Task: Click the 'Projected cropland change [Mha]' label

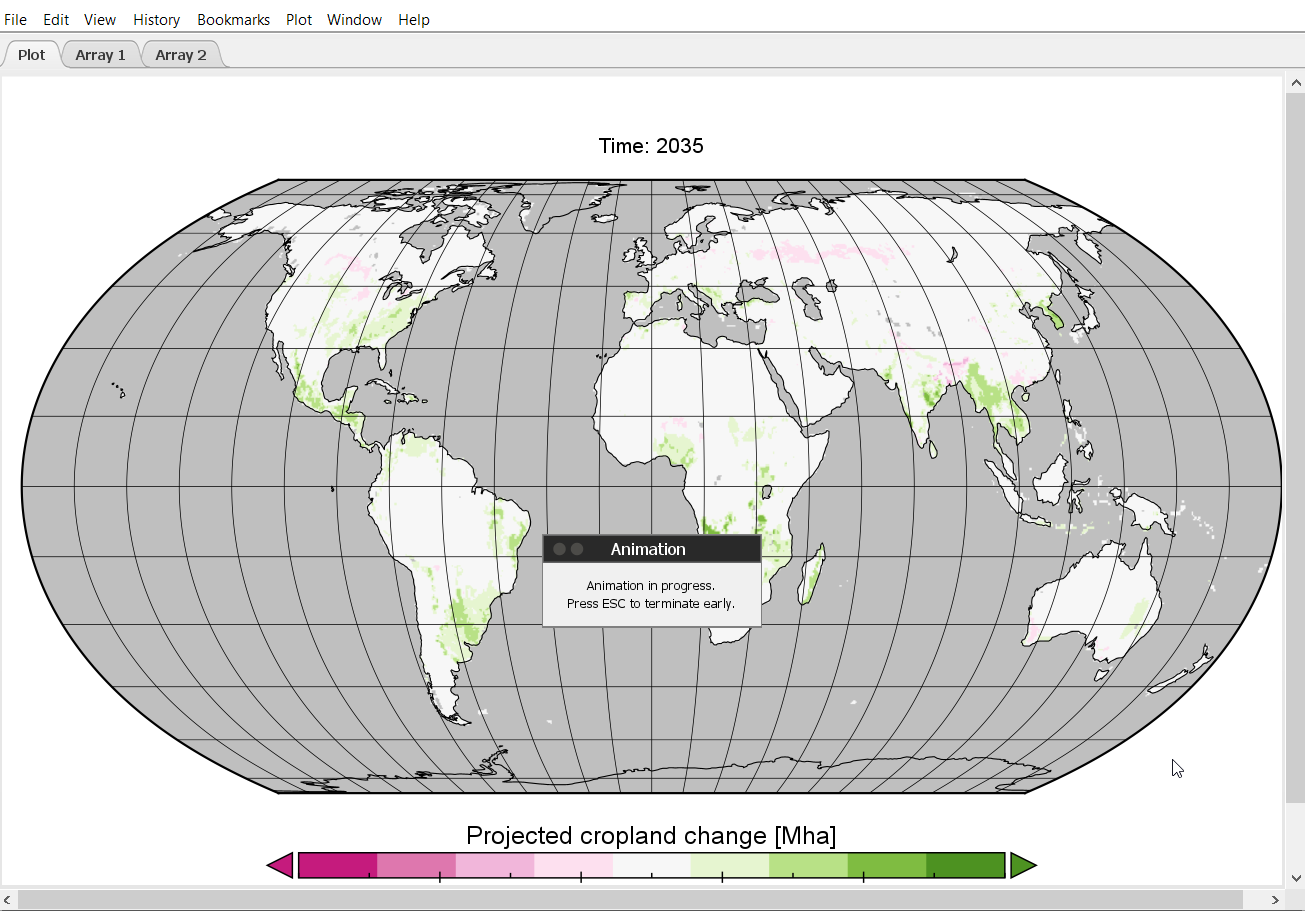Action: coord(651,836)
